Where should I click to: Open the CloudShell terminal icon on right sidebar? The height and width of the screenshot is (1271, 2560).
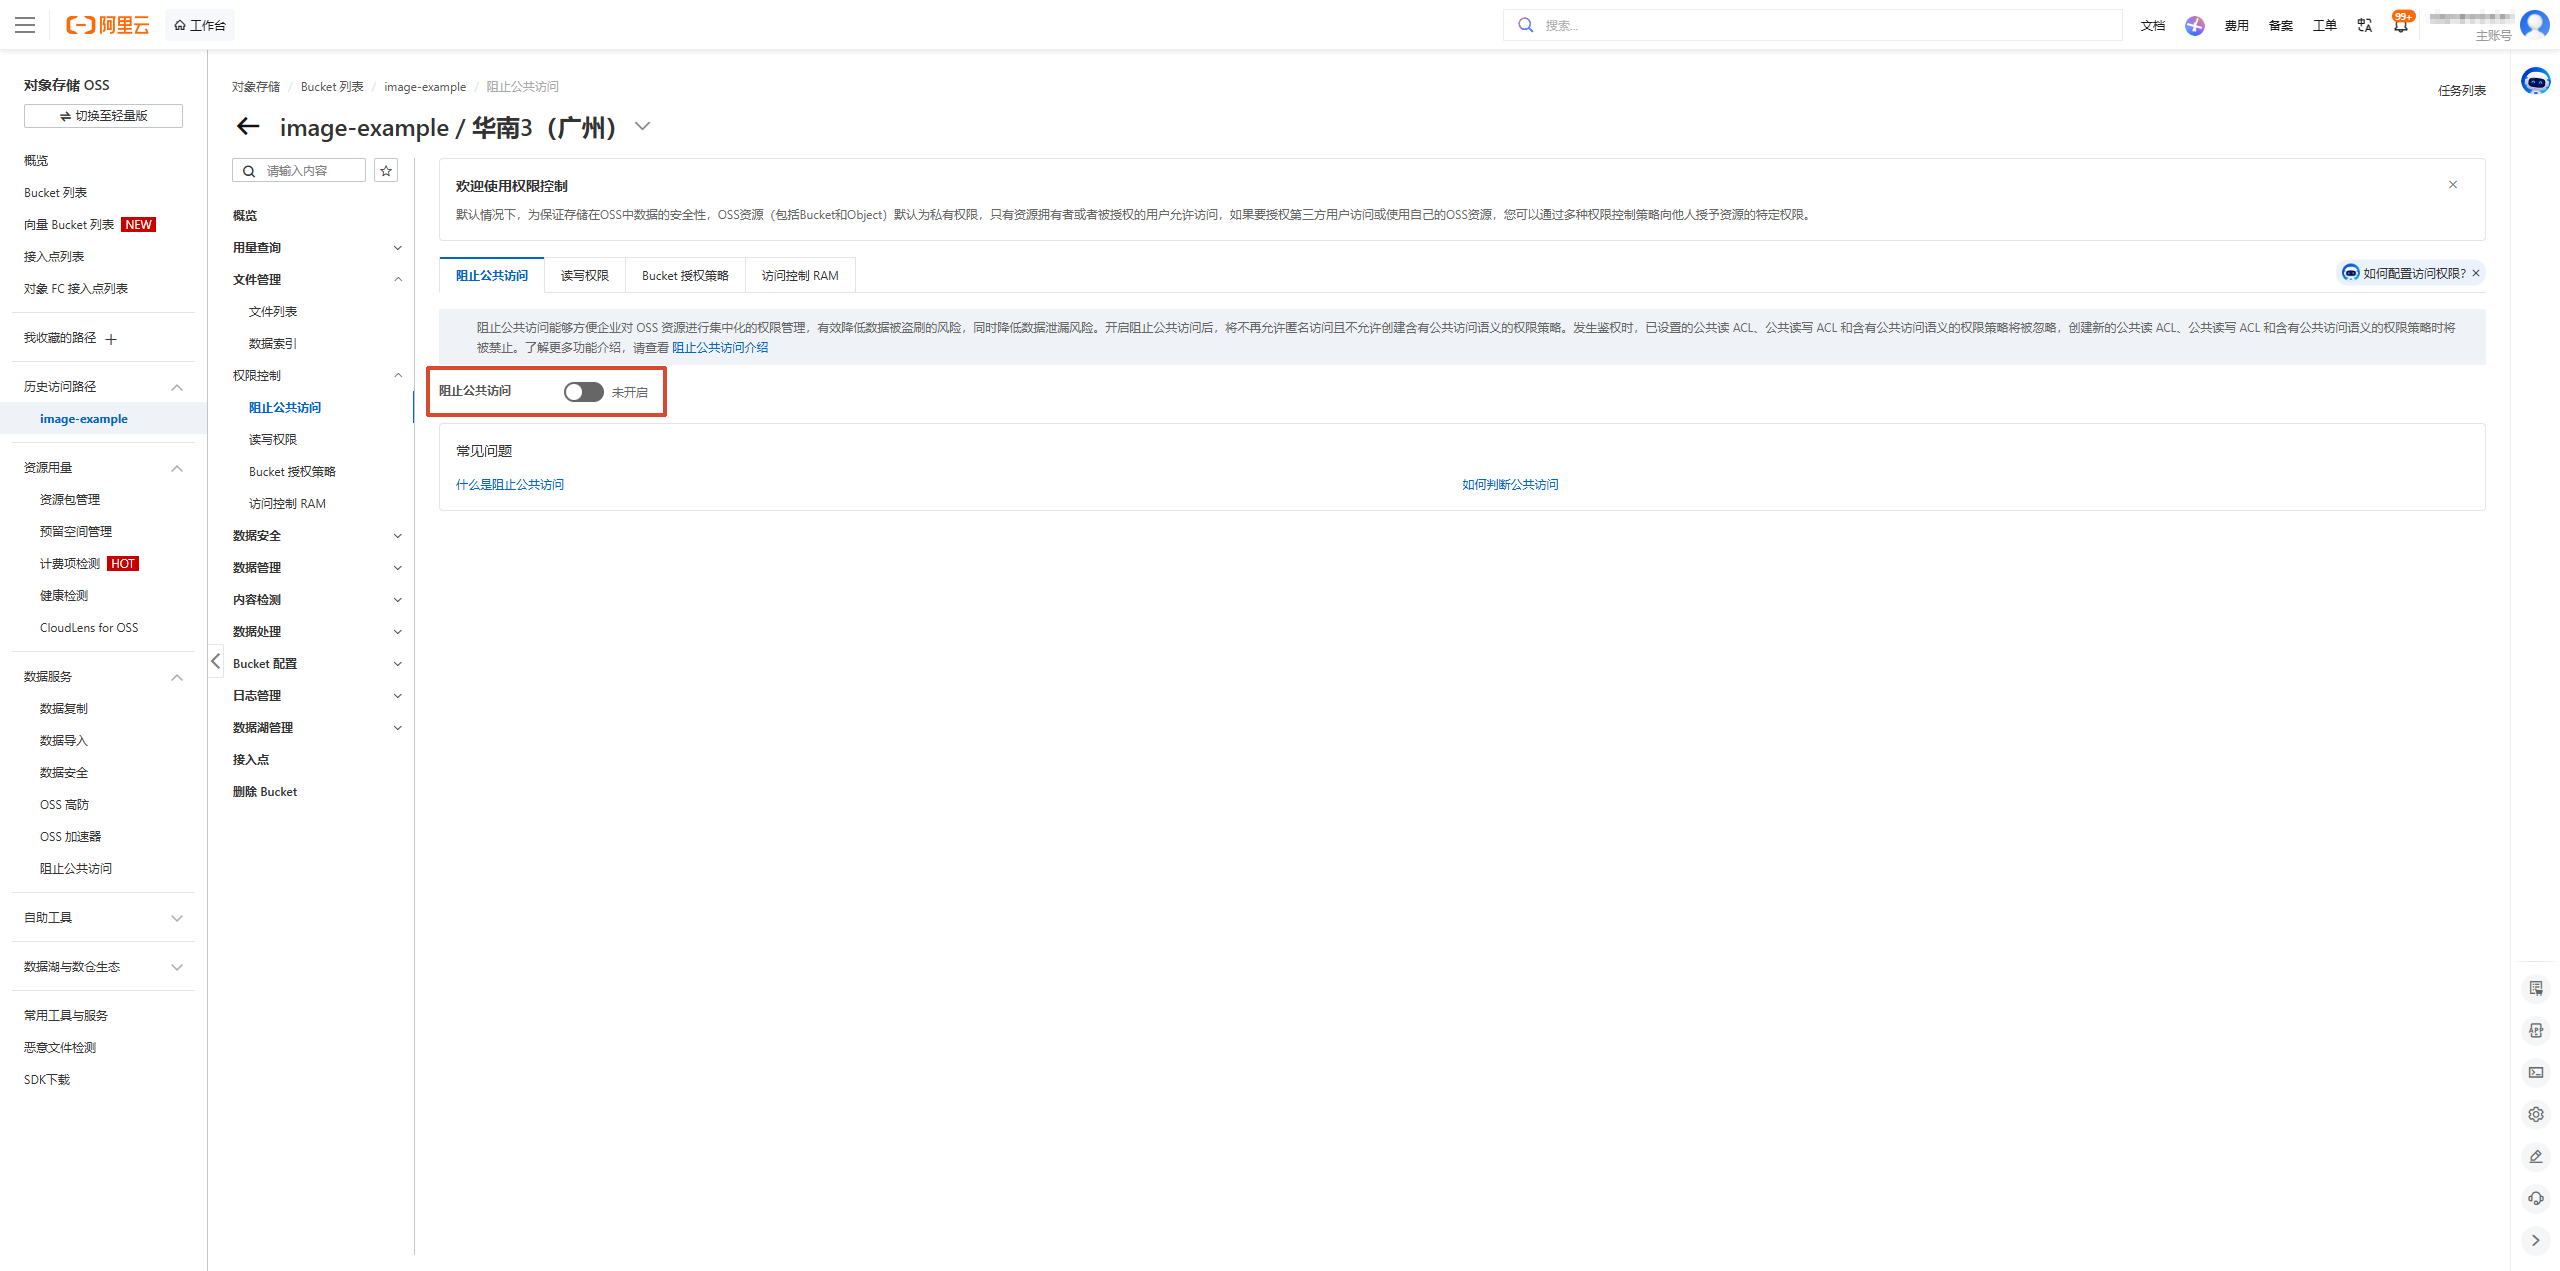2537,1072
